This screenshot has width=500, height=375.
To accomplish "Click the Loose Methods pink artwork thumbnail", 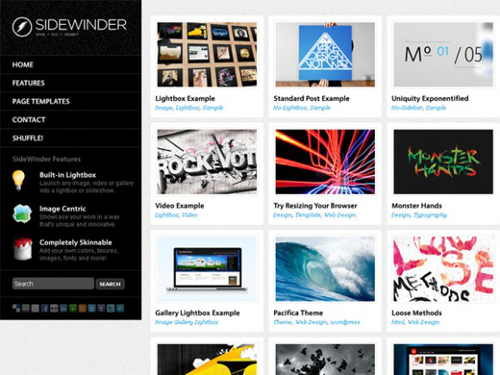I will 443,269.
